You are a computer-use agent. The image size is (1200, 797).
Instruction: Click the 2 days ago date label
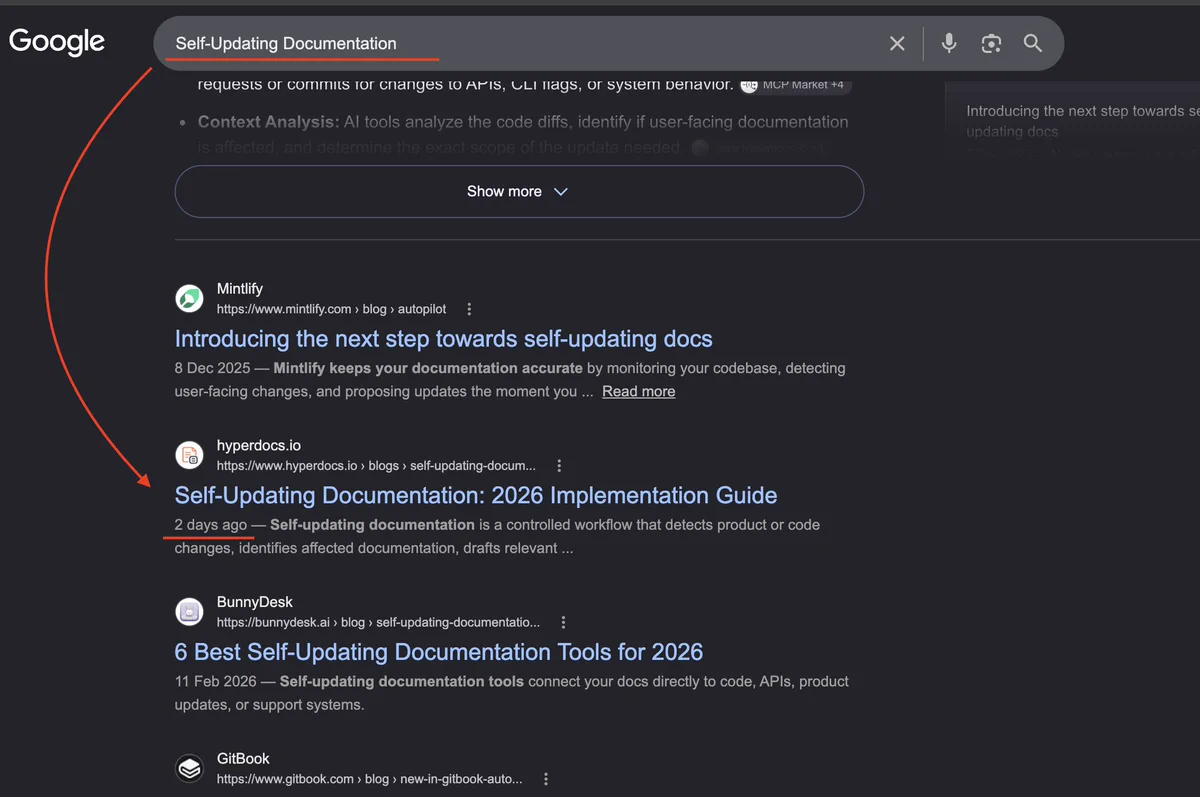click(x=211, y=524)
